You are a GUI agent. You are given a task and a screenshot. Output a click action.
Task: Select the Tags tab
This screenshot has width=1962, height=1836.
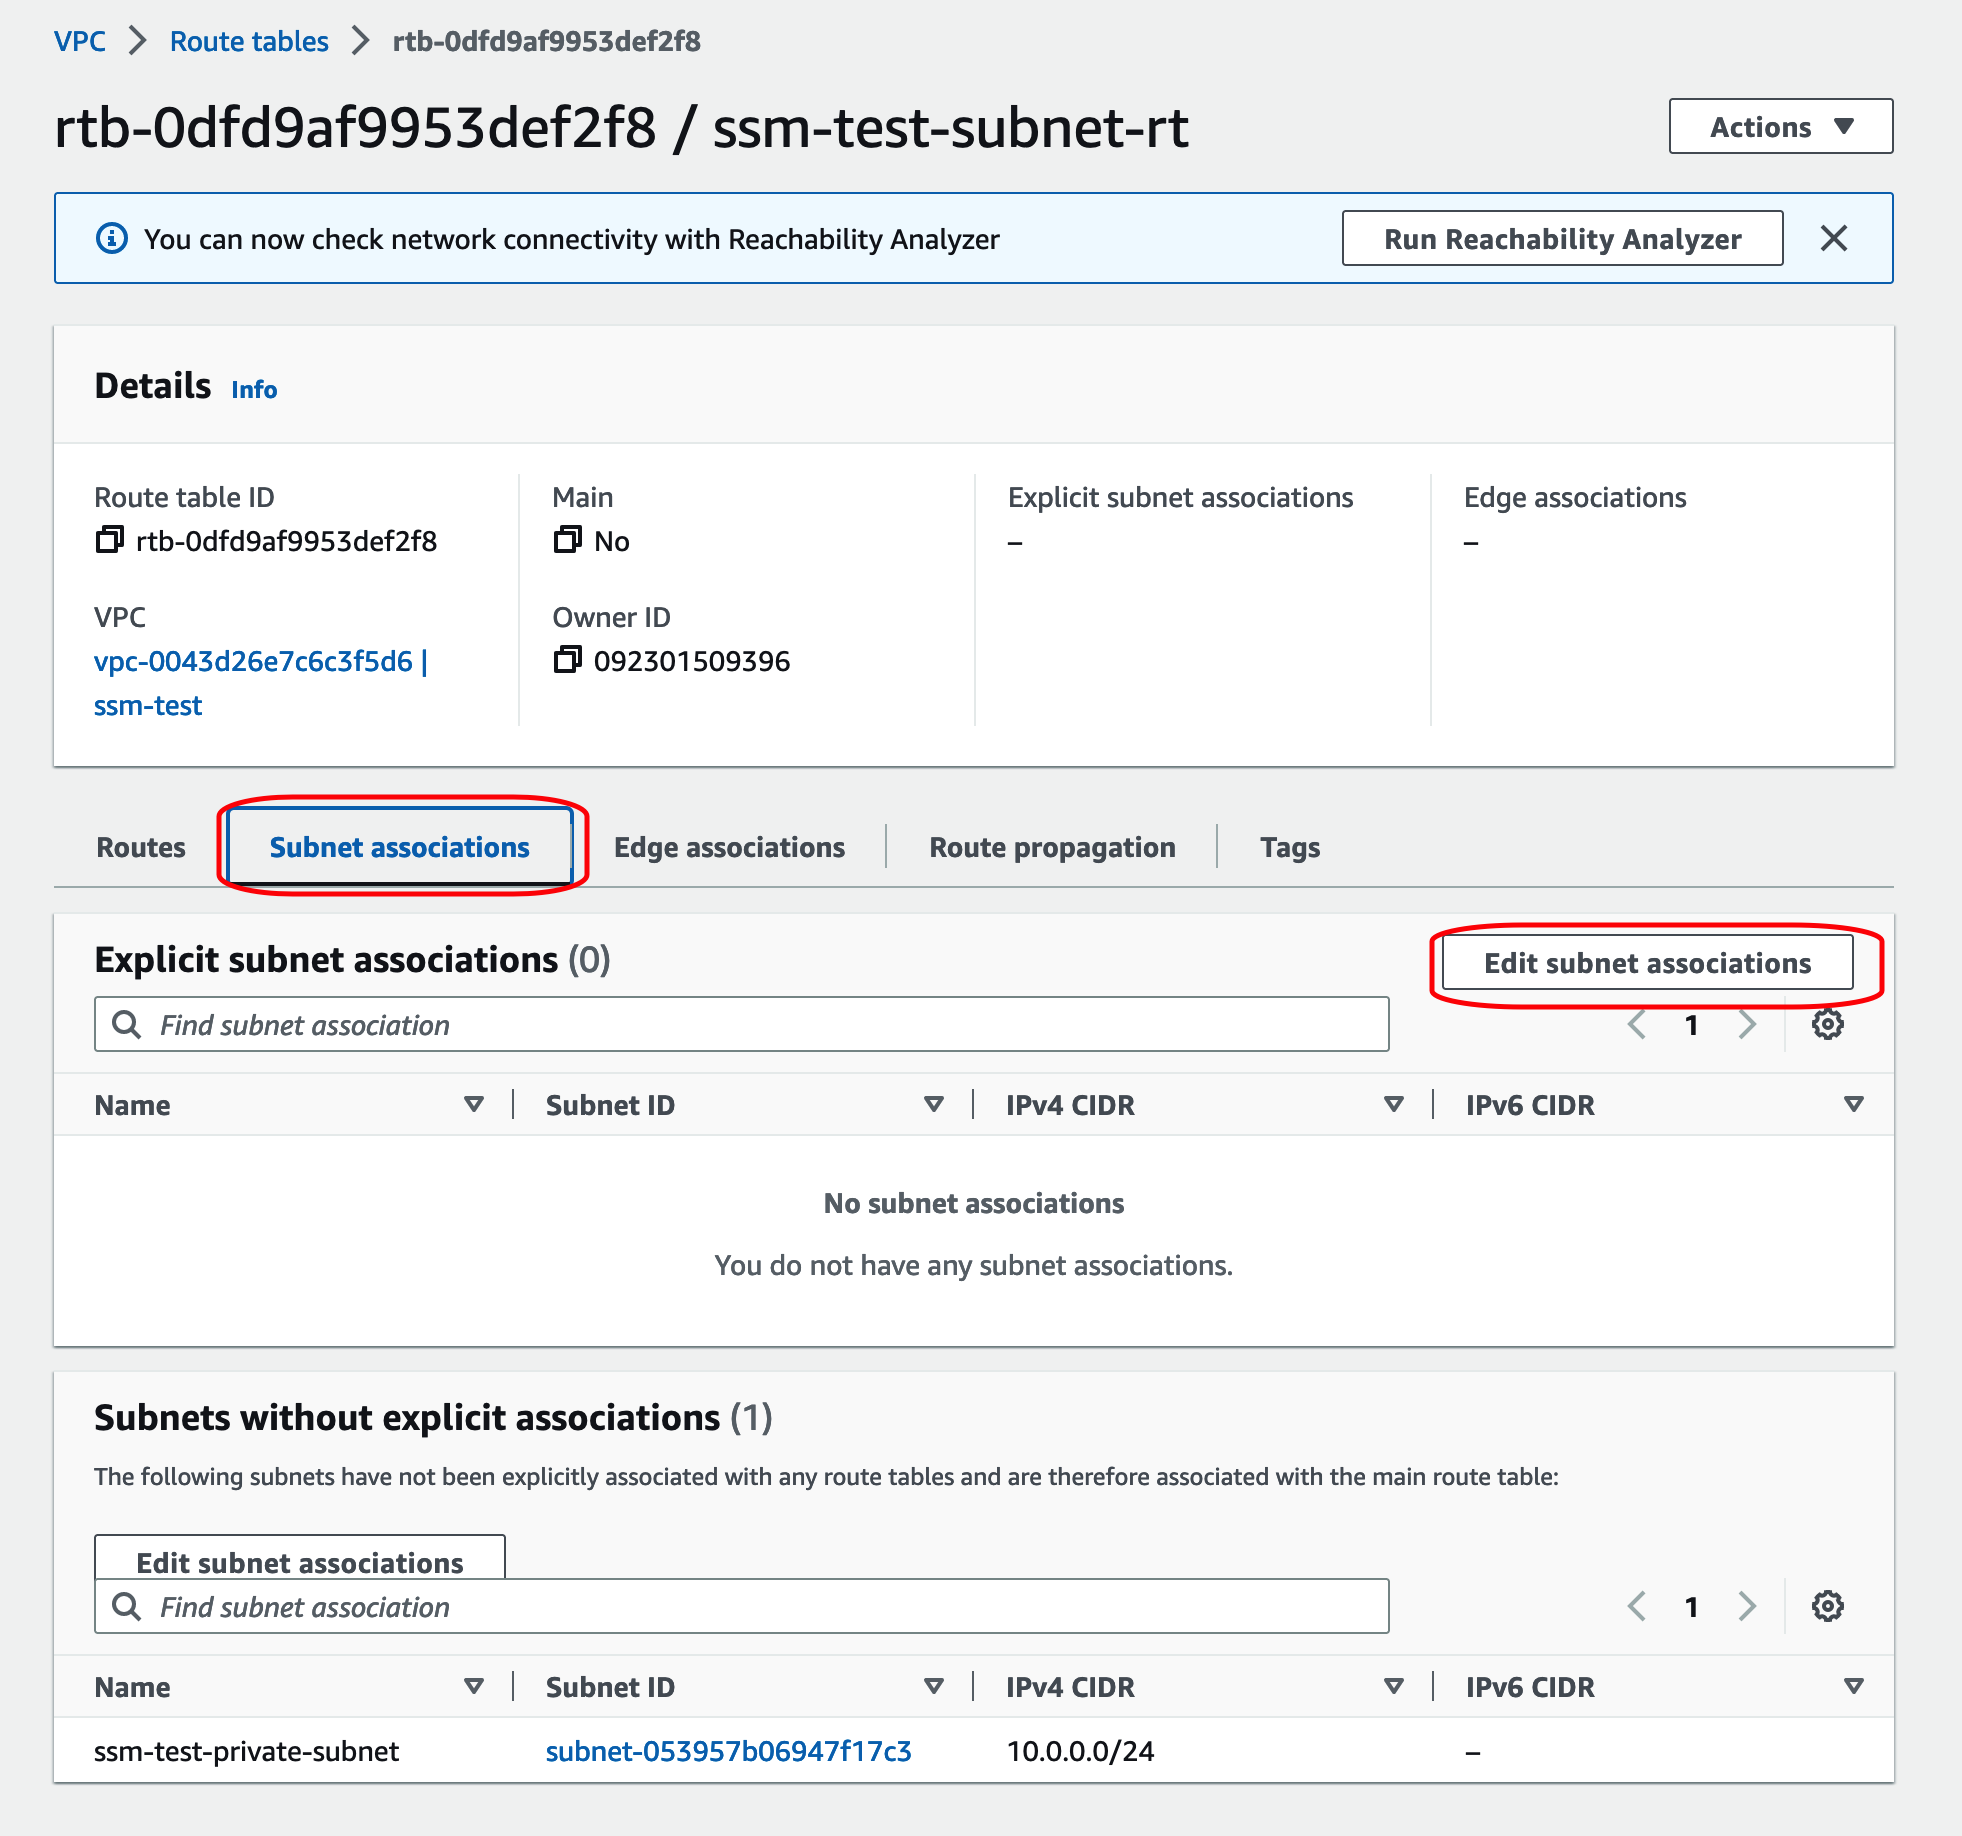[1289, 847]
